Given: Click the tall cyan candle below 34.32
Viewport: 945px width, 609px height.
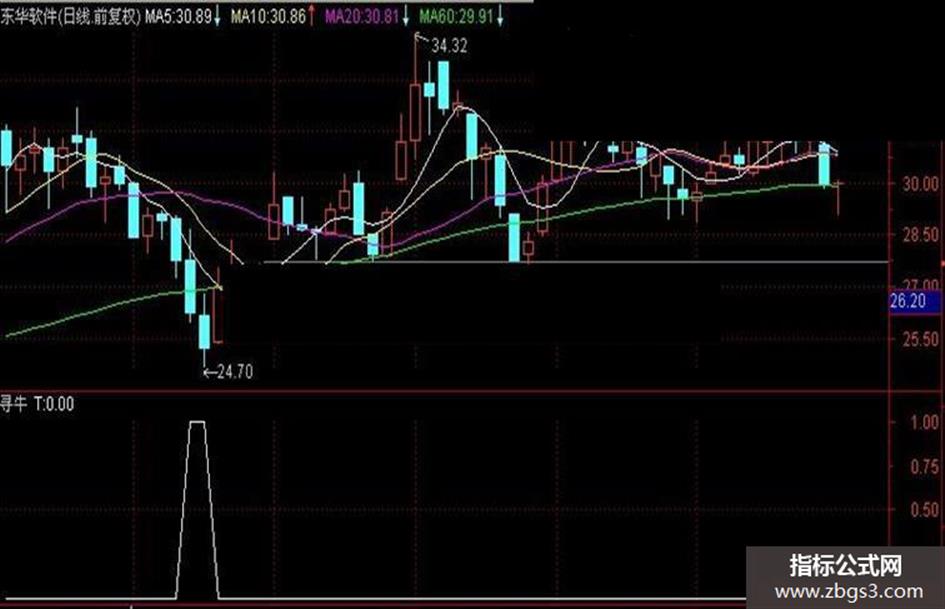Looking at the screenshot, I should click(443, 86).
